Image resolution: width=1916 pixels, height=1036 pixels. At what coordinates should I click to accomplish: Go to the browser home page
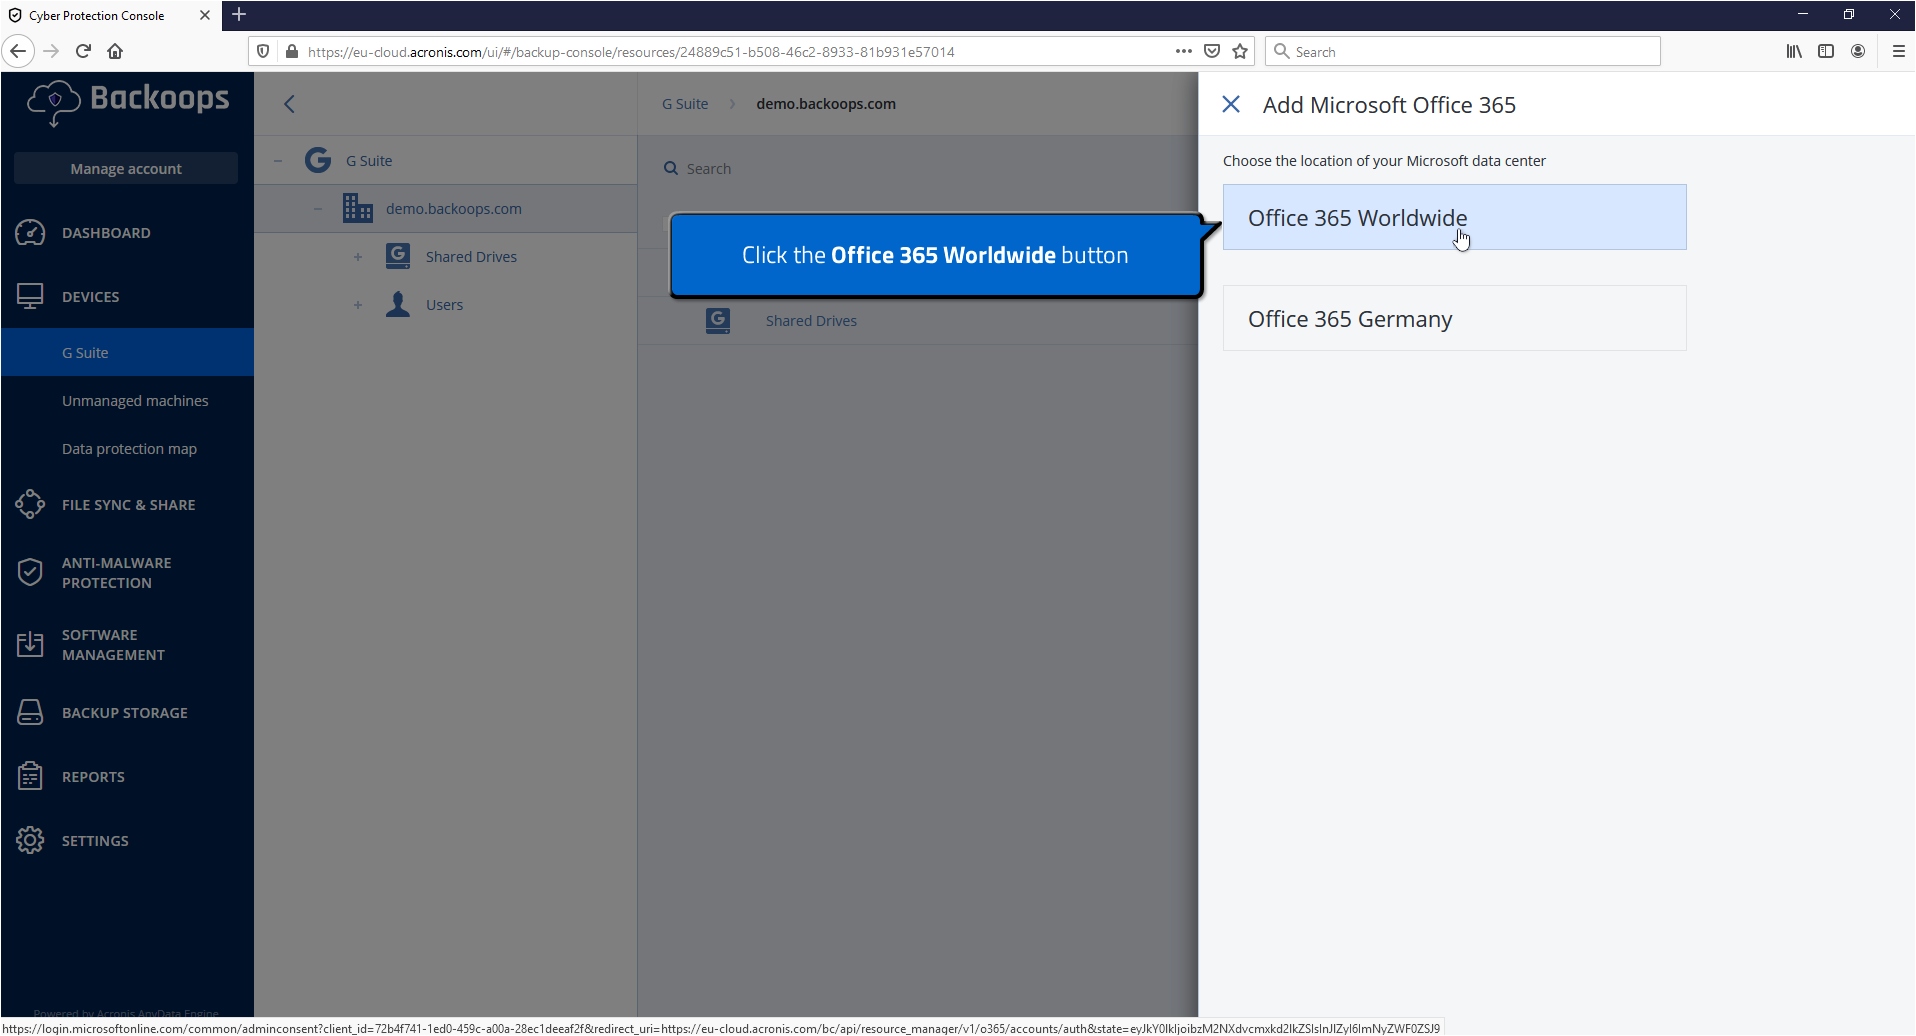click(115, 51)
